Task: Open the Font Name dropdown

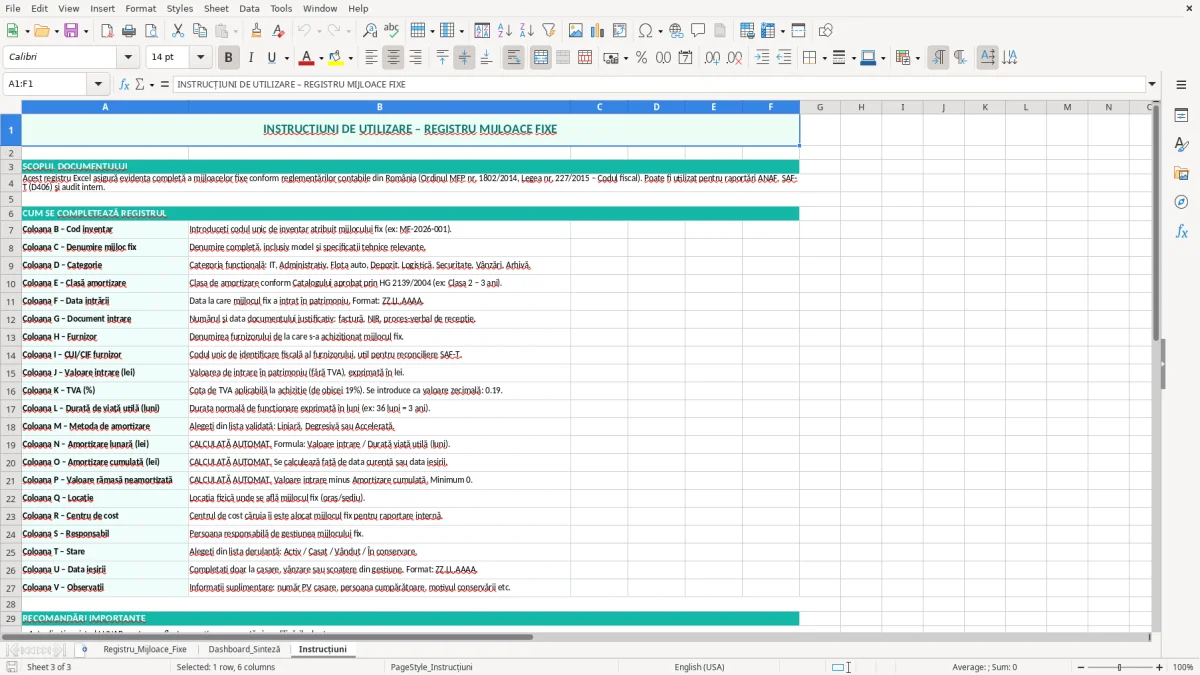Action: click(x=128, y=58)
